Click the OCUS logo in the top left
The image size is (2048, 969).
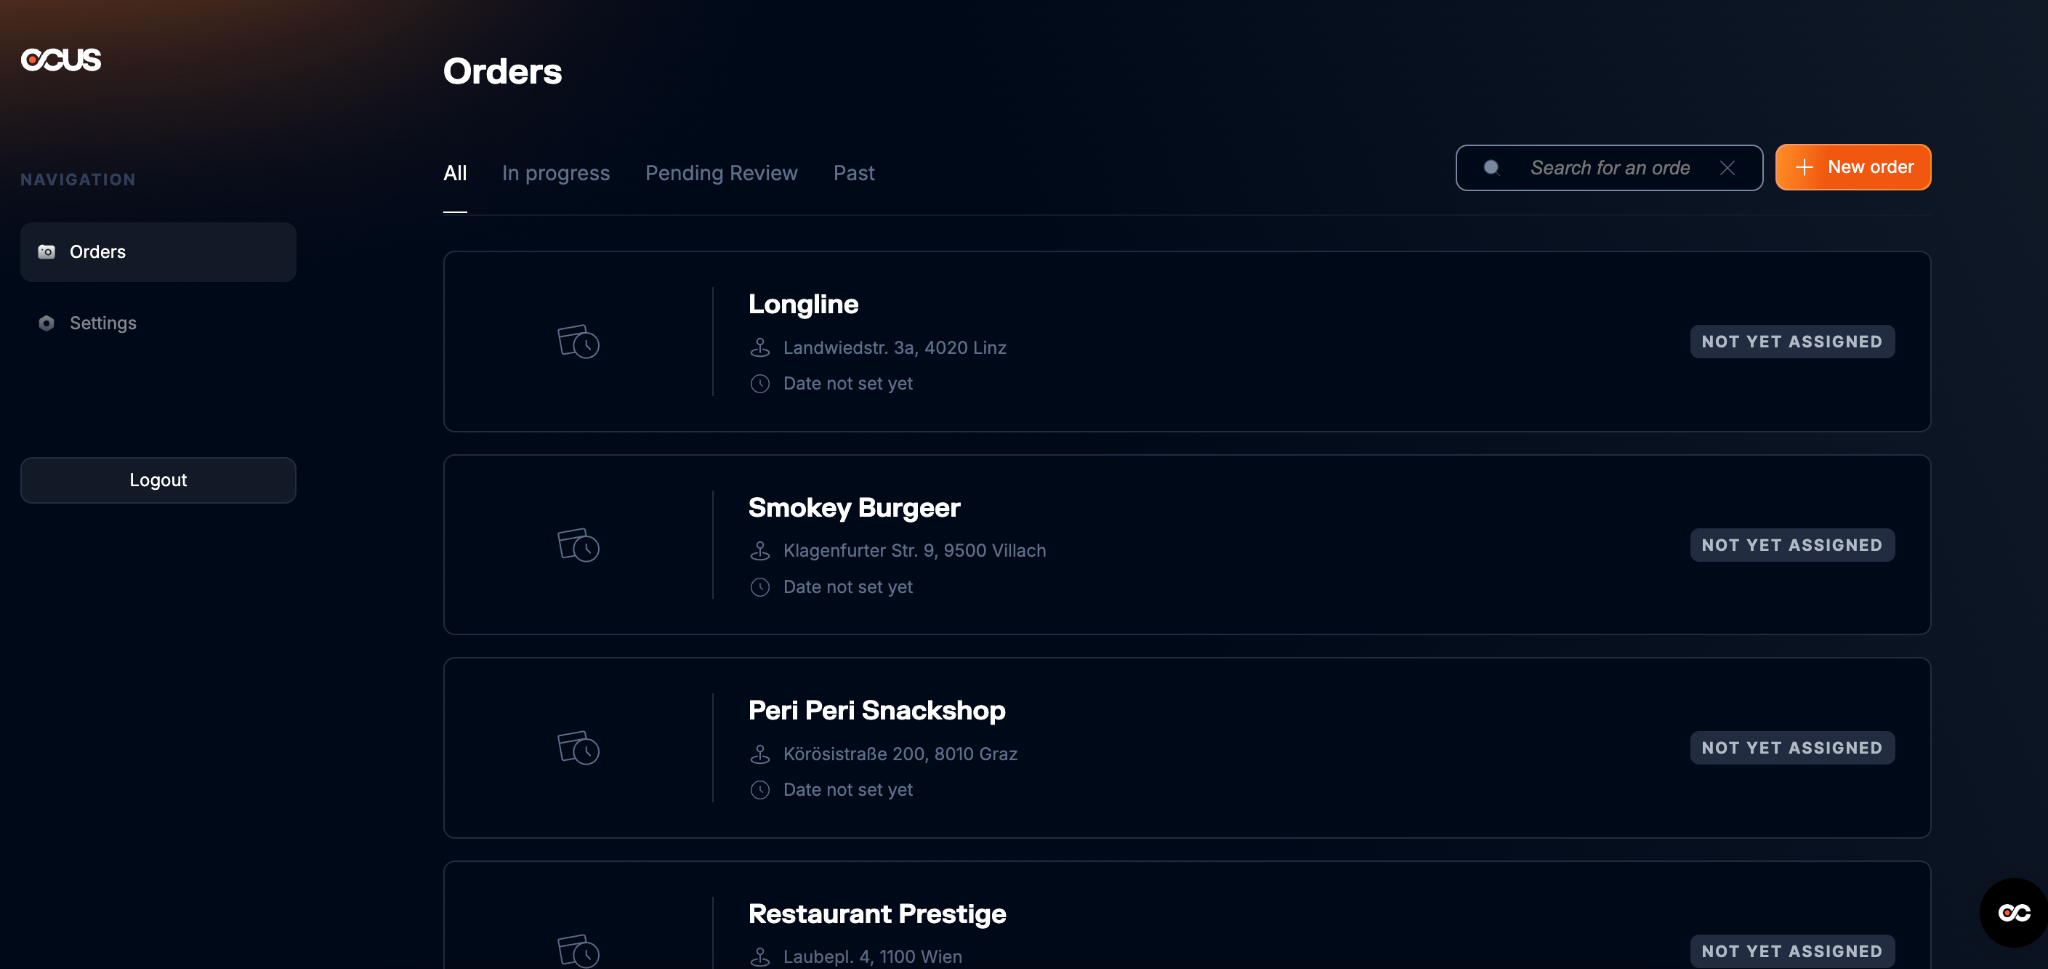[60, 59]
